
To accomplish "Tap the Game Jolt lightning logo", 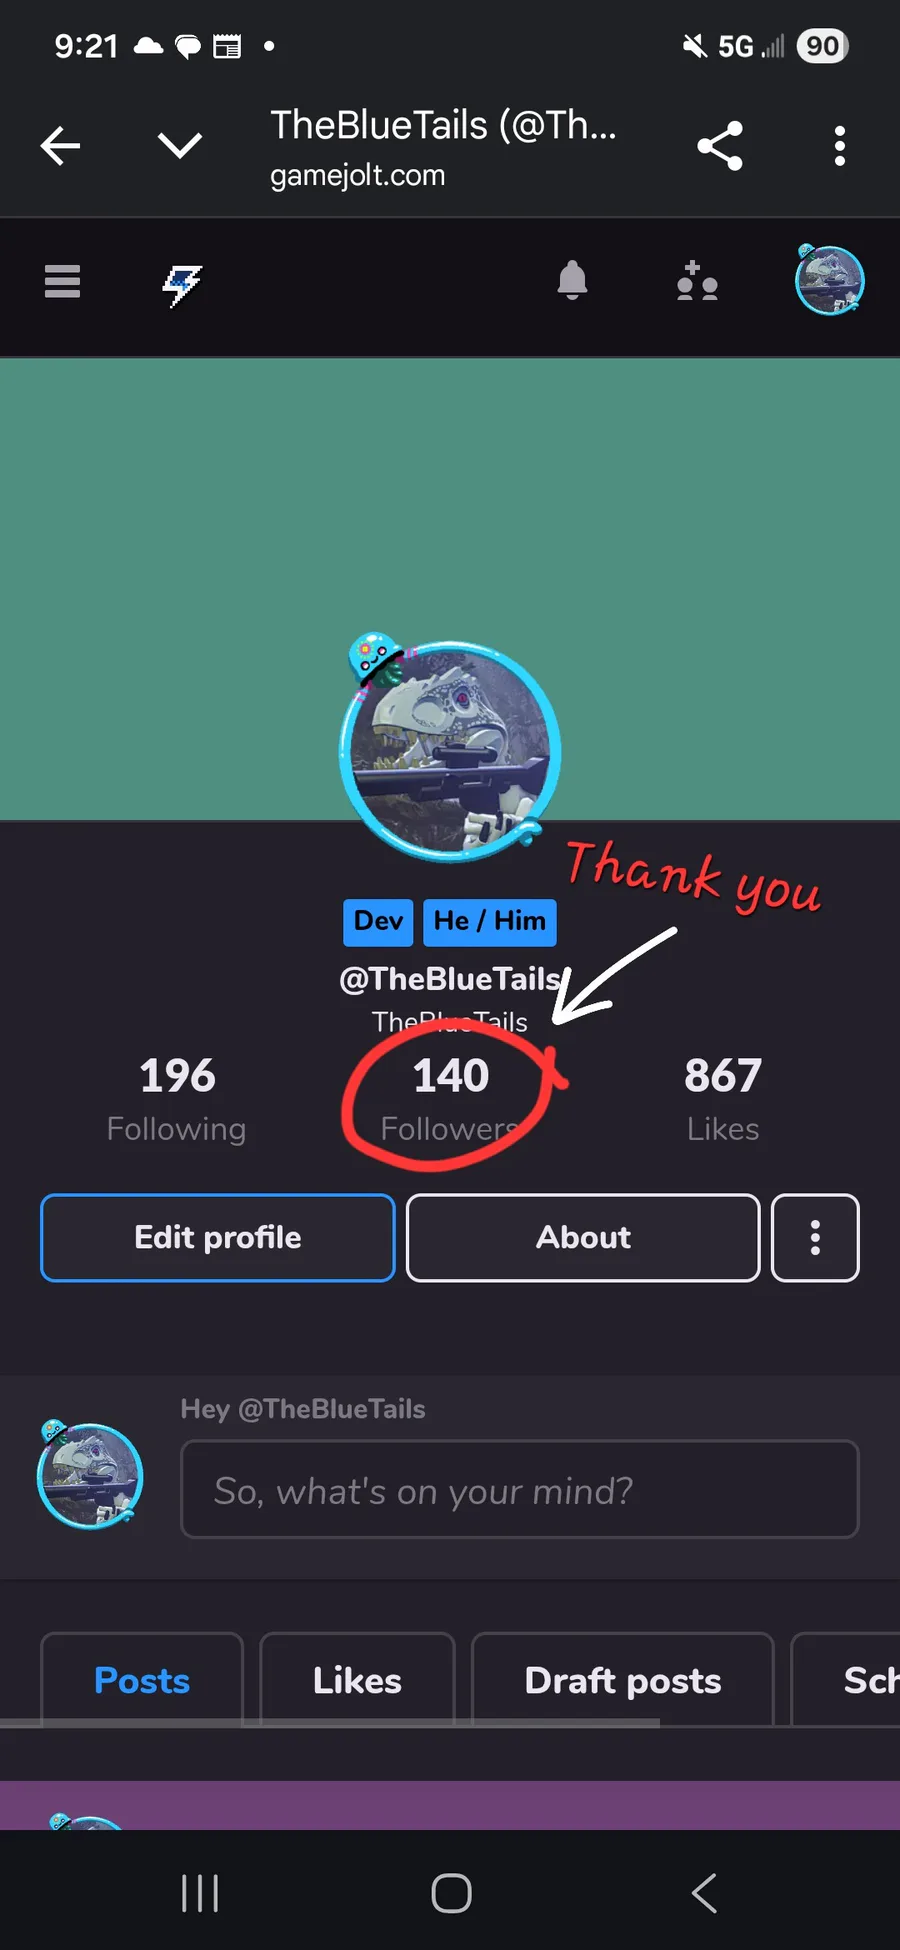I will 182,285.
